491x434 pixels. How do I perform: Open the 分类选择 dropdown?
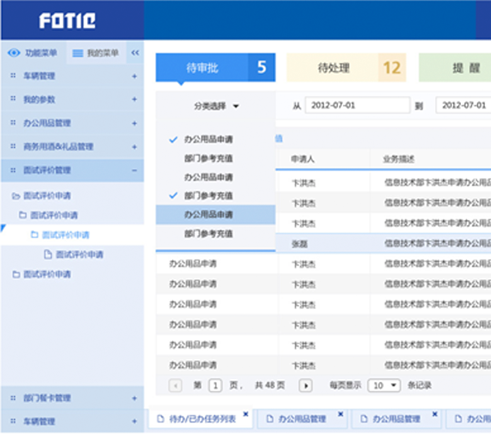pyautogui.click(x=216, y=106)
